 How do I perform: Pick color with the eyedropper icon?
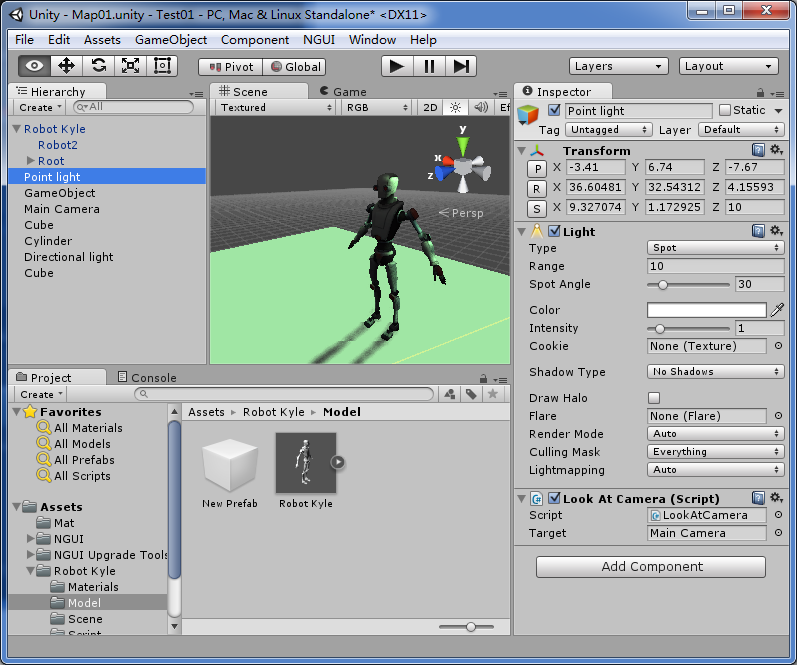(x=777, y=310)
